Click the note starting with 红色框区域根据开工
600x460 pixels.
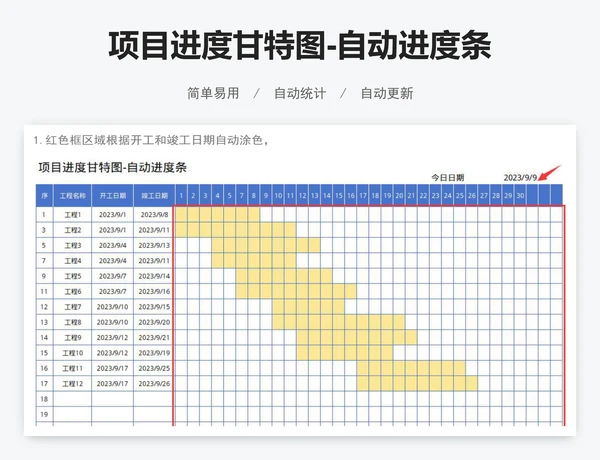tap(151, 140)
